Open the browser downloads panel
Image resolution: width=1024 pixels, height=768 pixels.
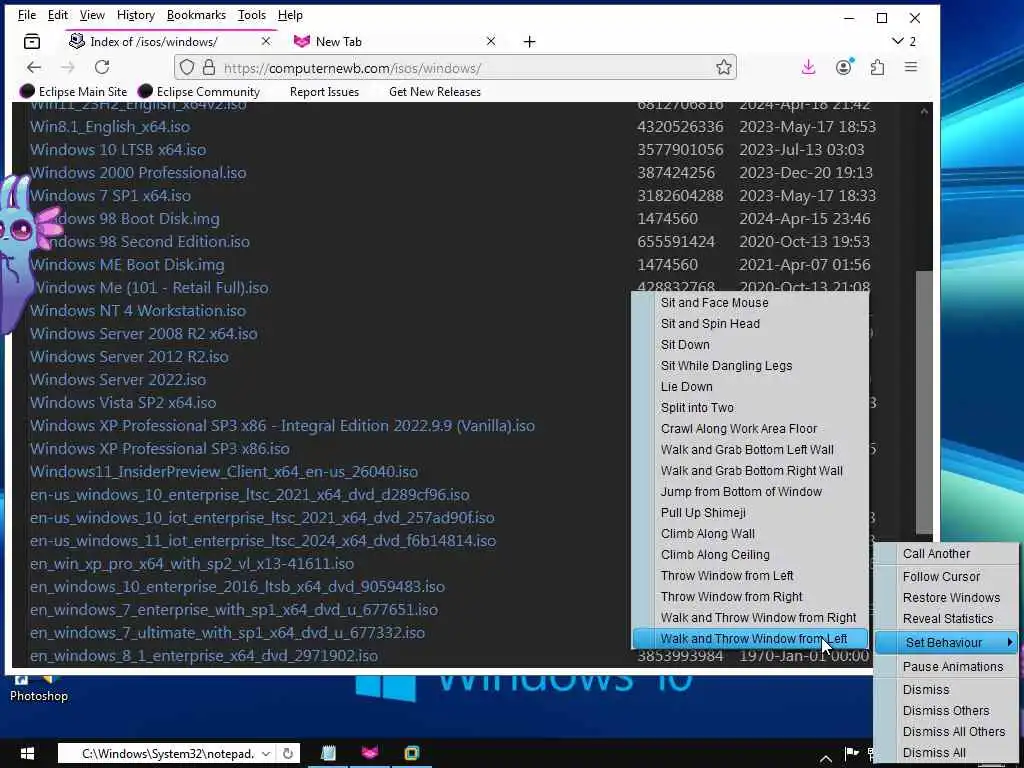click(808, 67)
